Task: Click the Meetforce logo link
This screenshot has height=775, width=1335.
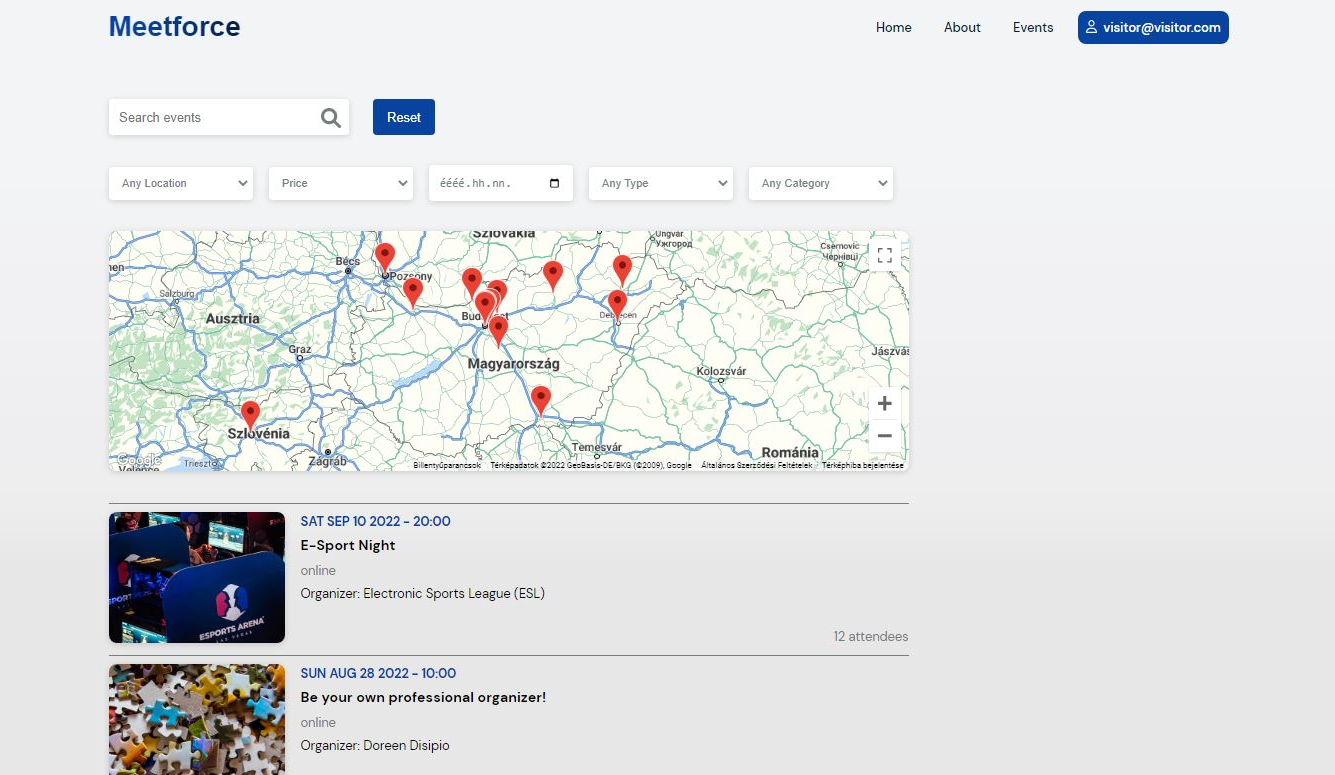Action: 174,26
